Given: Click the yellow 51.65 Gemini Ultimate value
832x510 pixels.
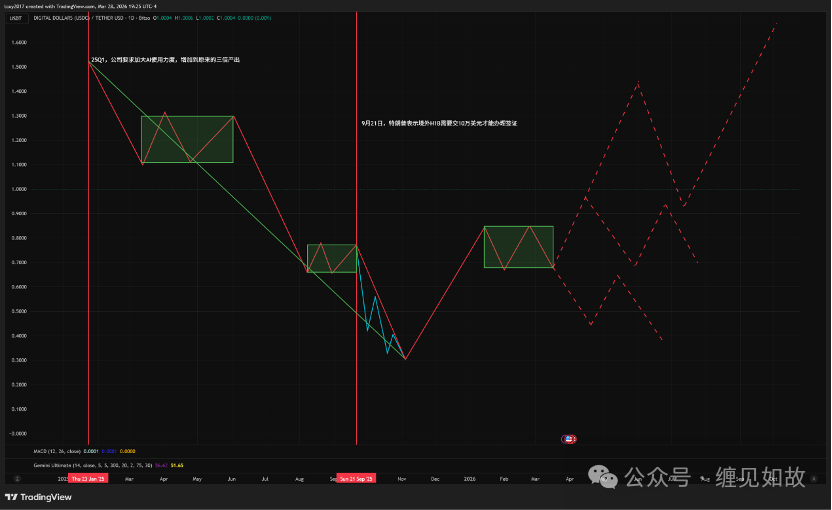Looking at the screenshot, I should point(177,465).
